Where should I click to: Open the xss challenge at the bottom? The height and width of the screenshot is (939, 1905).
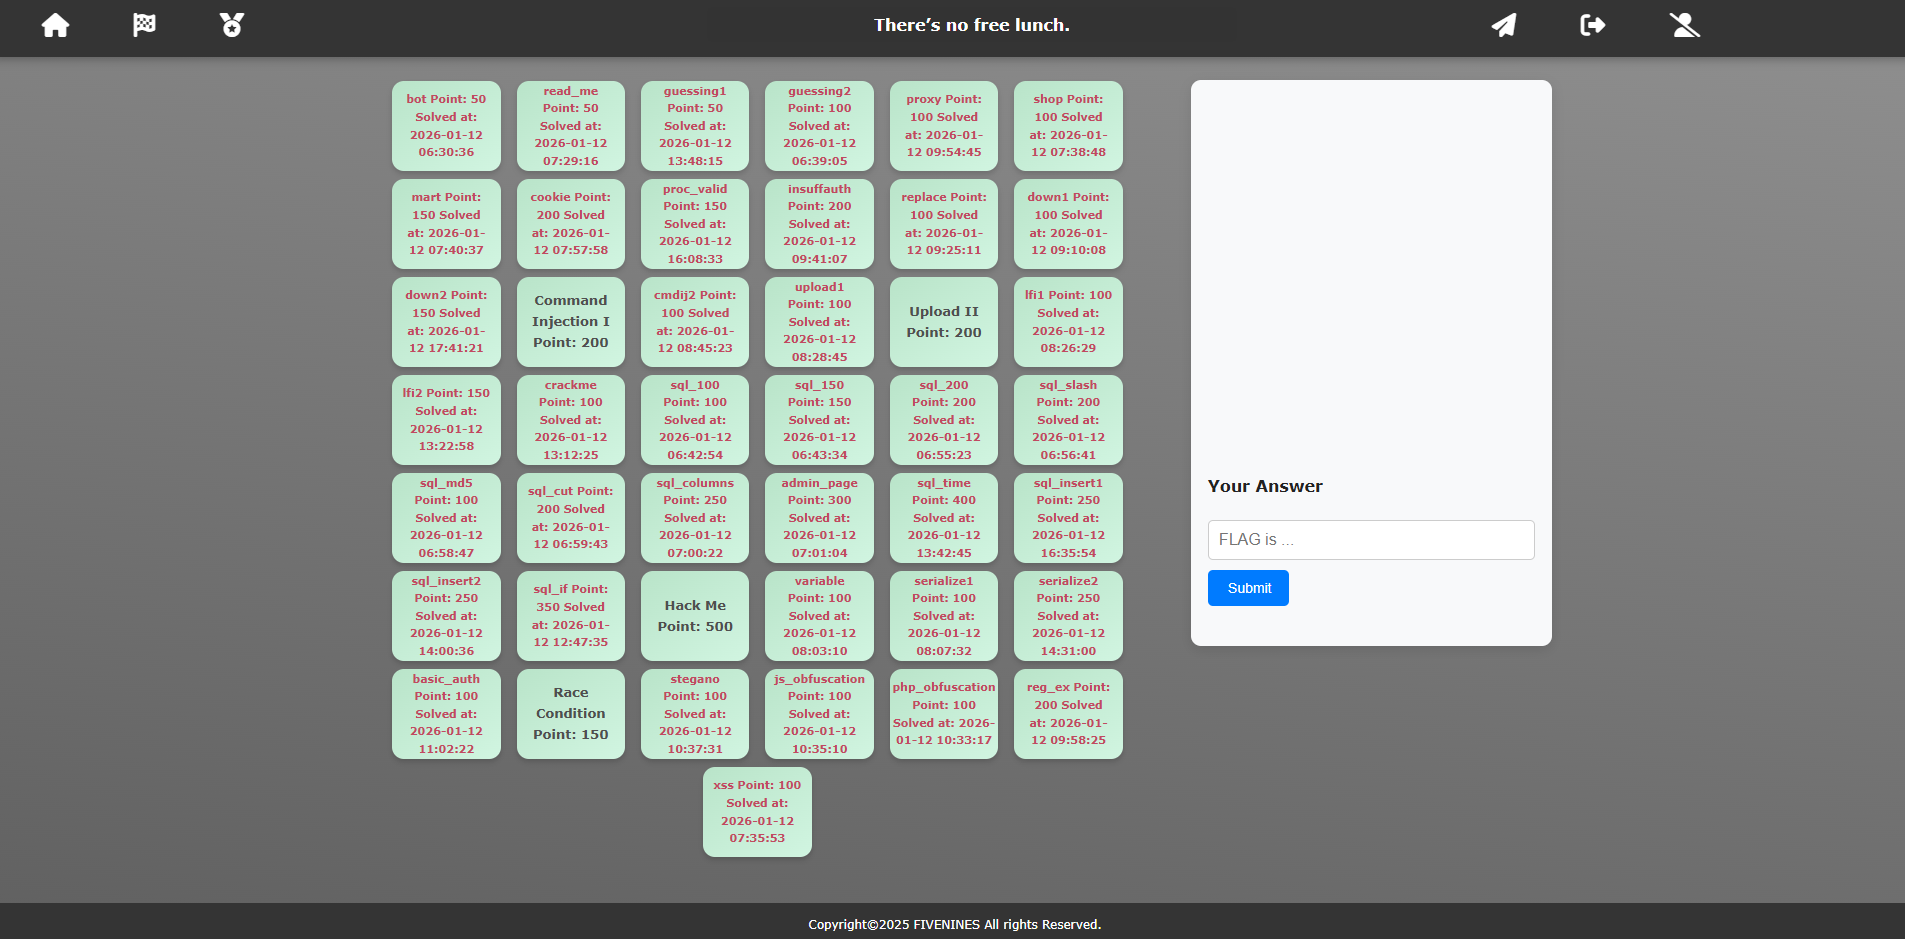756,811
